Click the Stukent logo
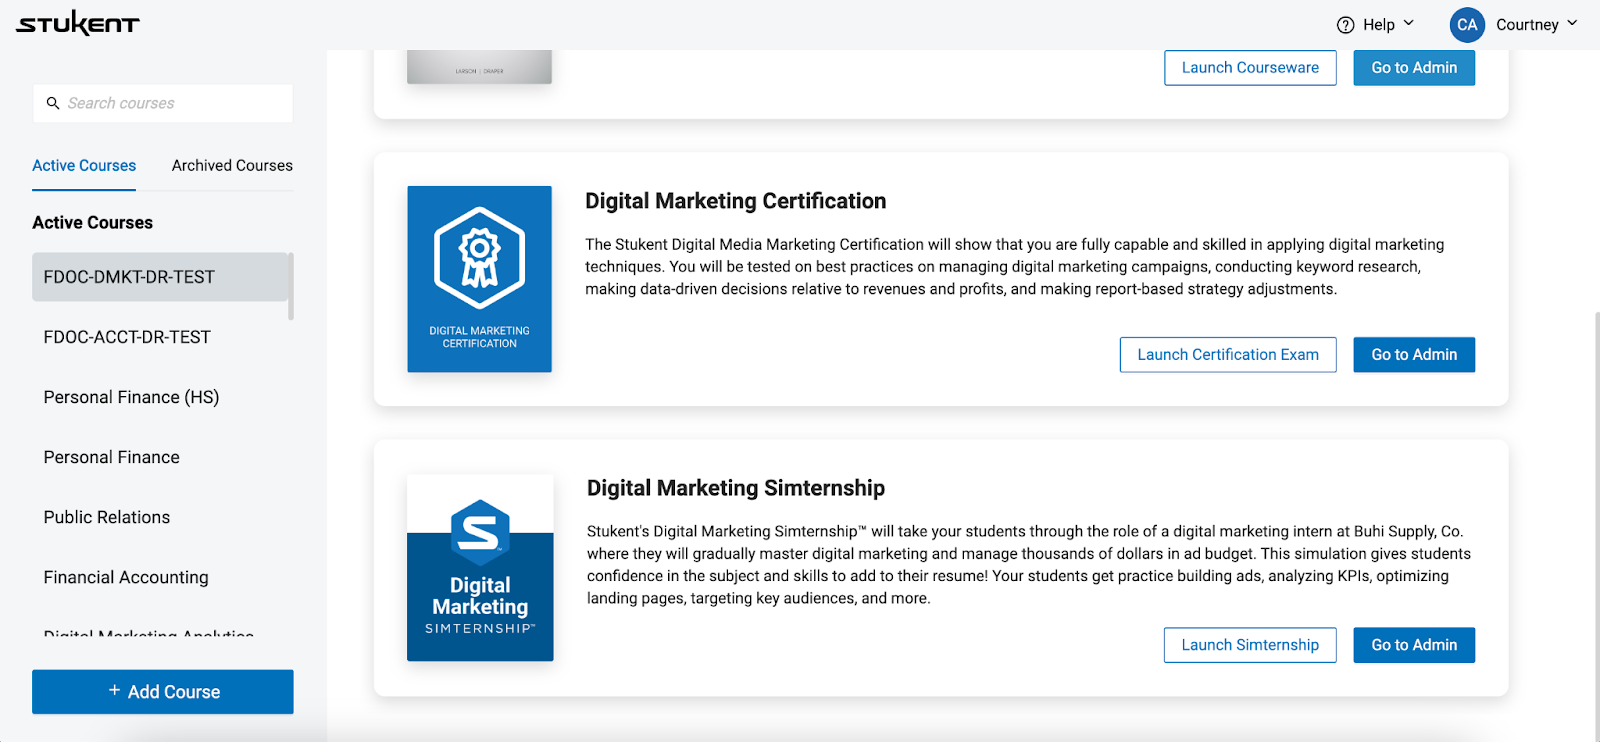This screenshot has height=742, width=1600. [78, 24]
